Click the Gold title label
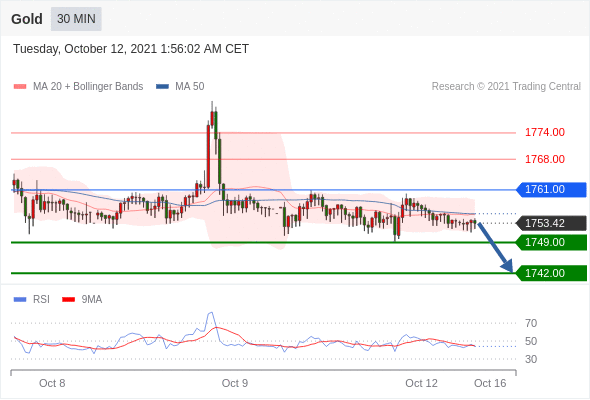The width and height of the screenshot is (590, 400). coord(26,19)
